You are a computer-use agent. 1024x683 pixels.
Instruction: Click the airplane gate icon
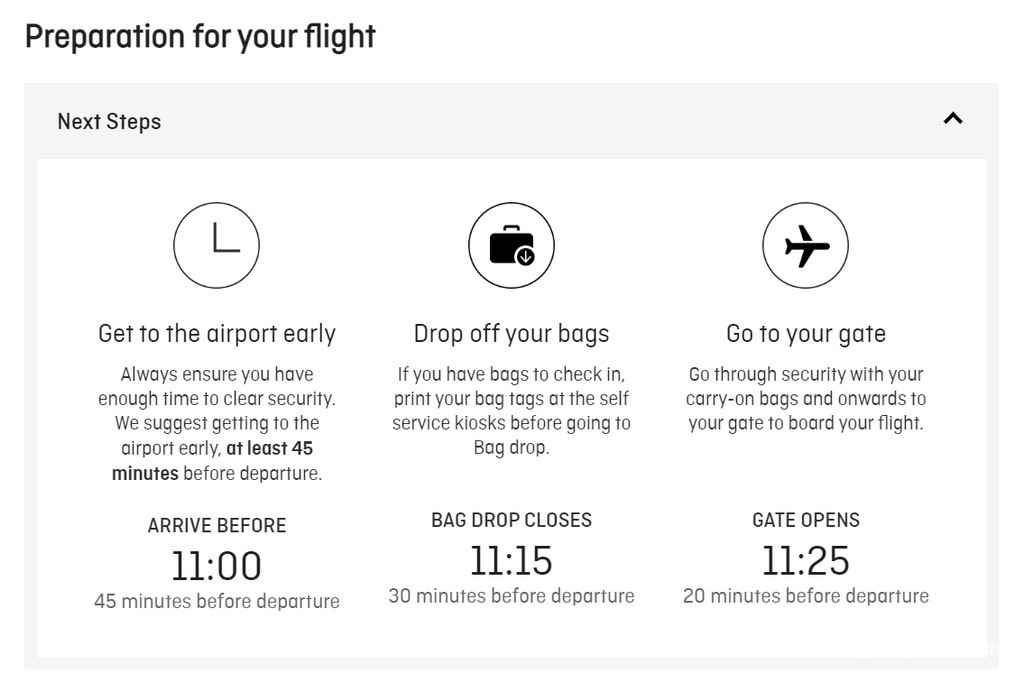click(x=805, y=246)
